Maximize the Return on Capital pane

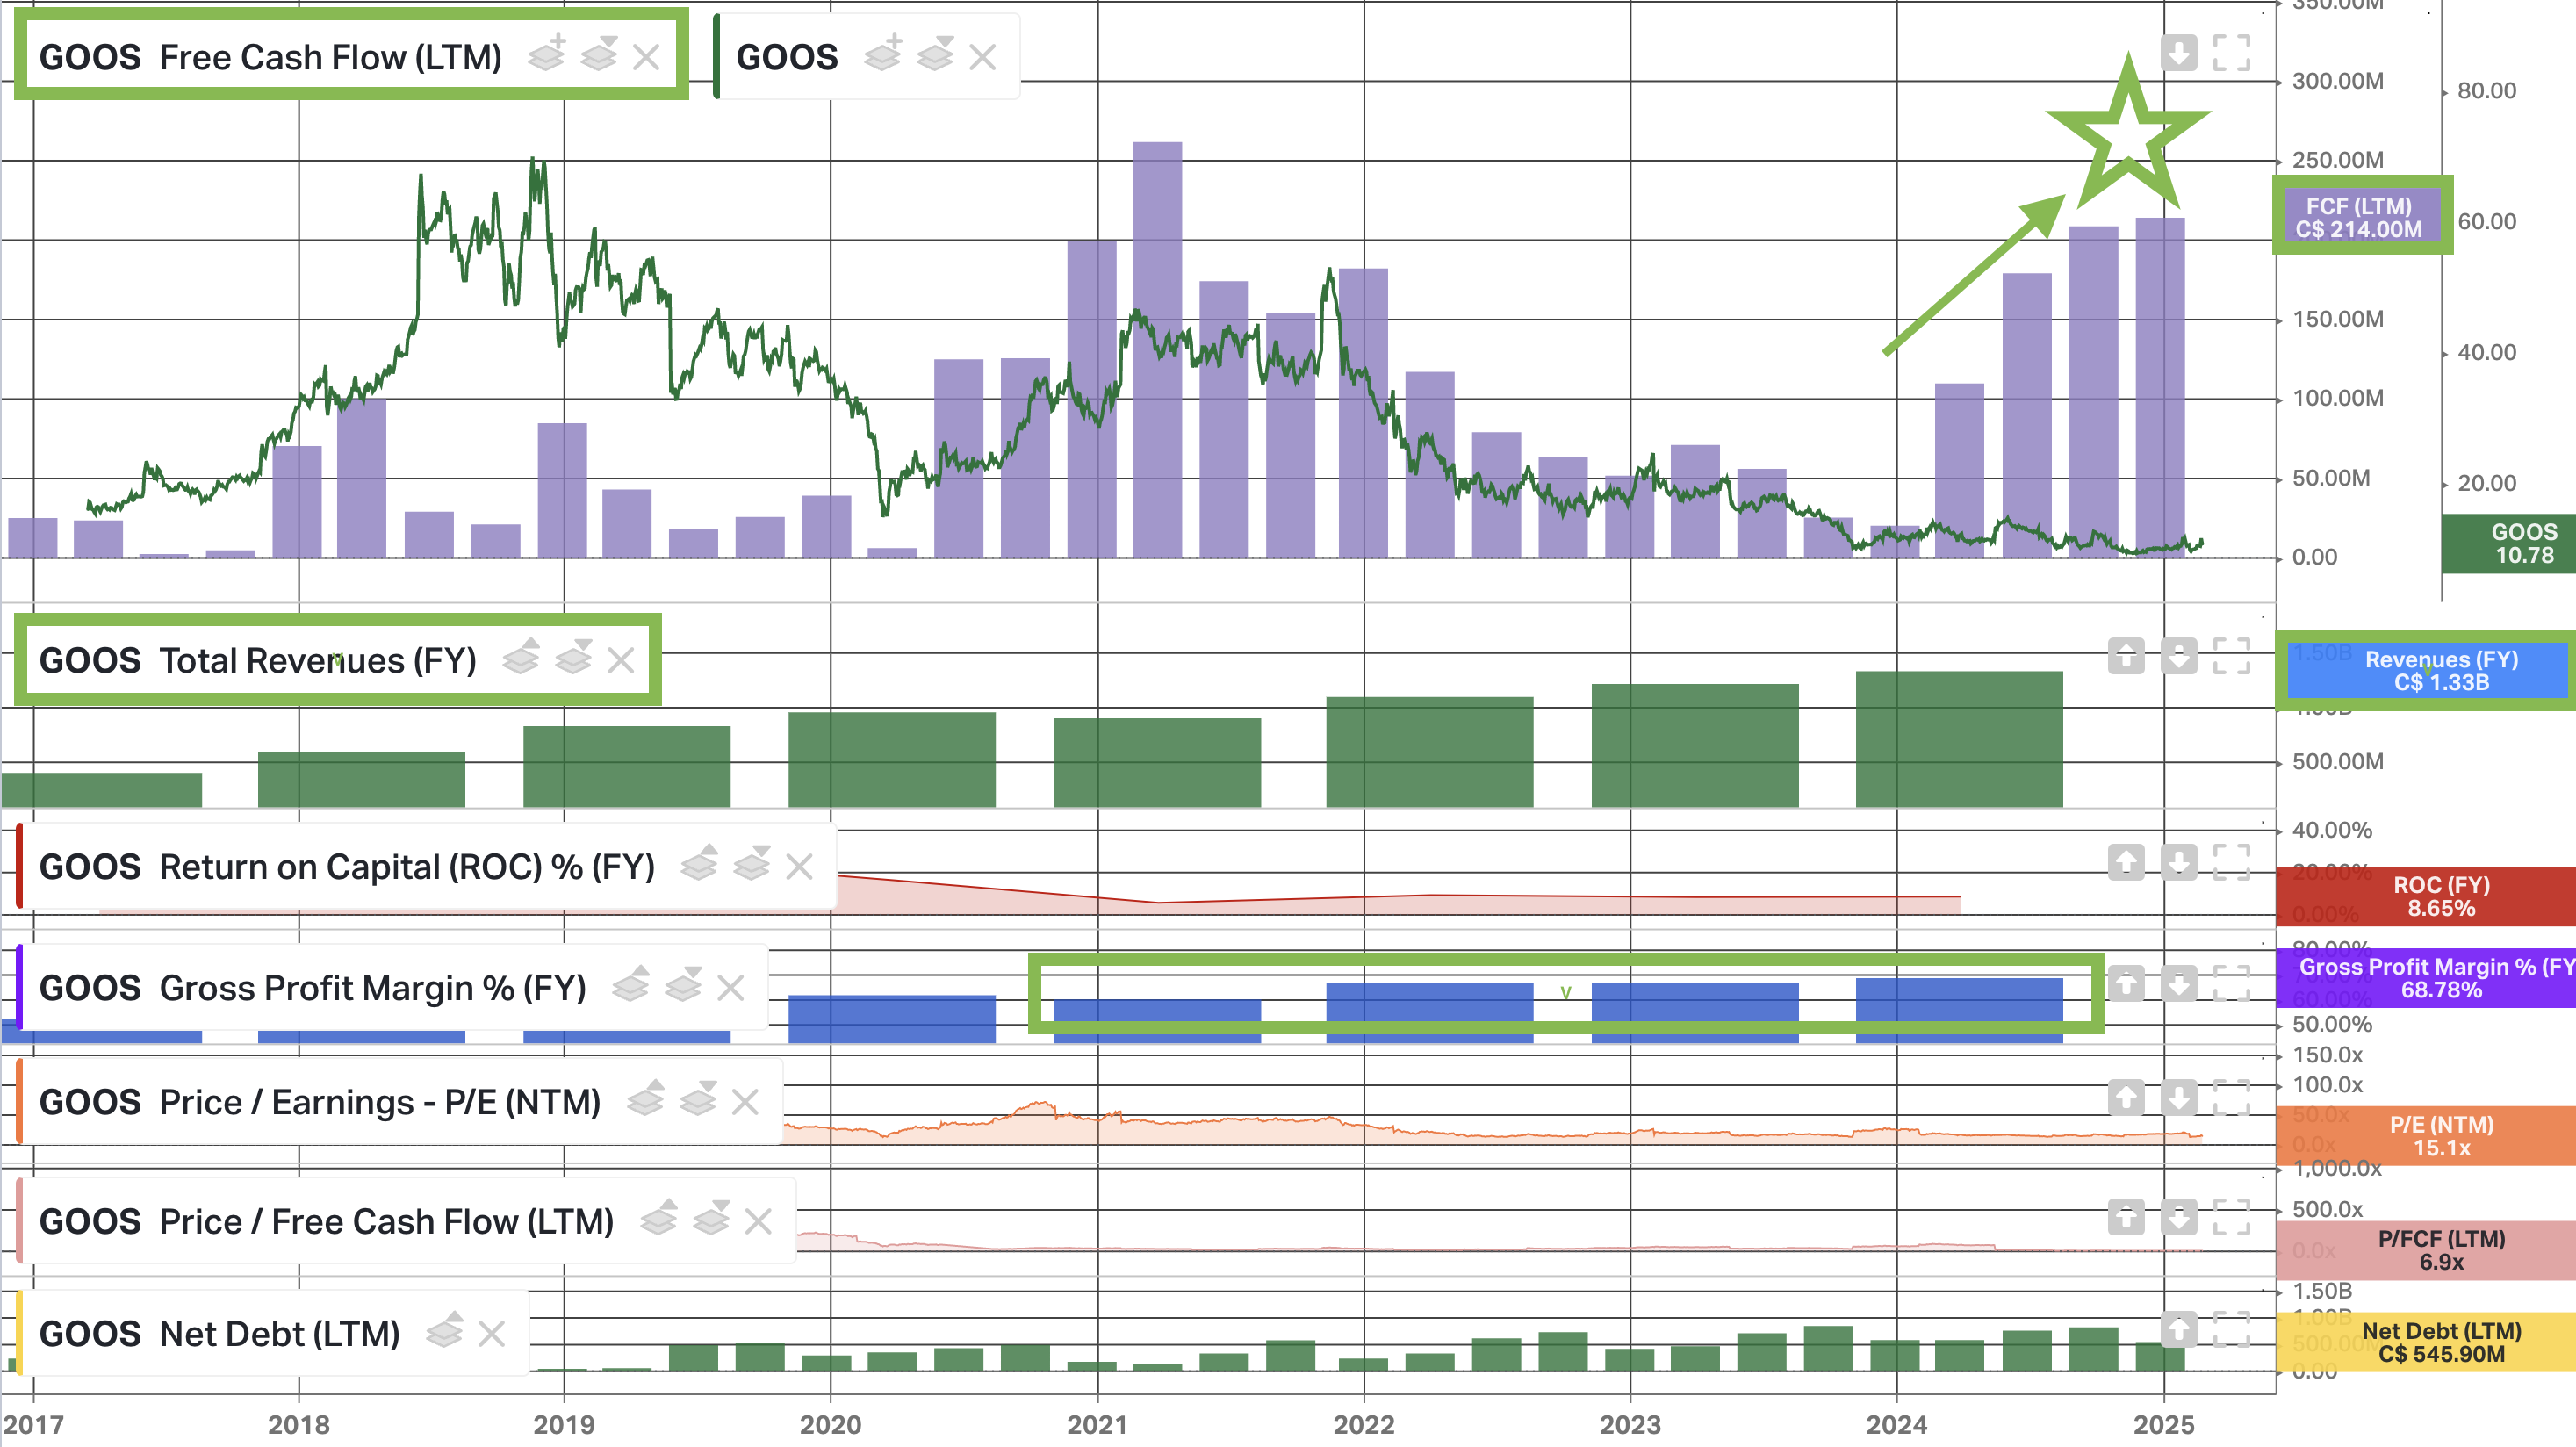click(2232, 862)
